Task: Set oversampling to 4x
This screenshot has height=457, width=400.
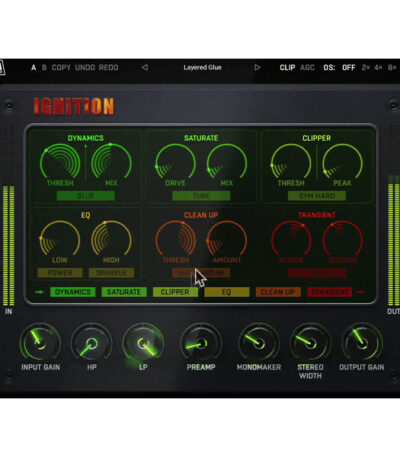Action: click(x=378, y=68)
